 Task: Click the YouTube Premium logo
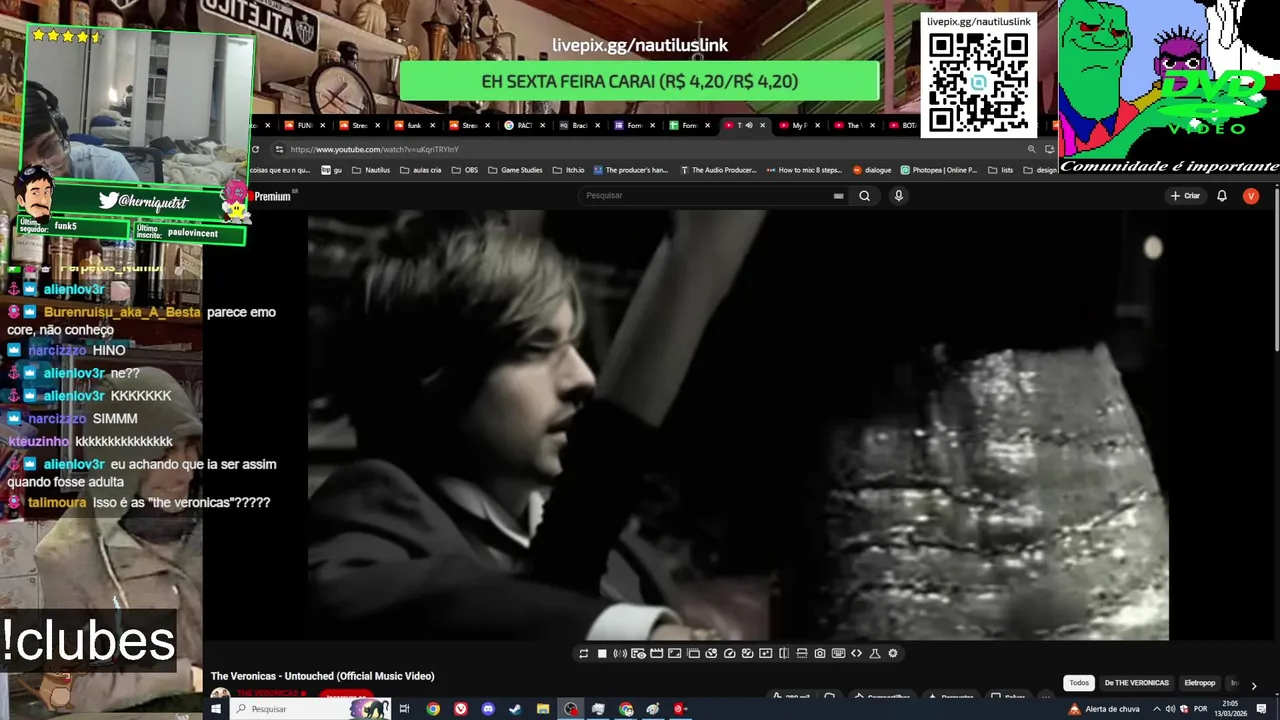[271, 196]
